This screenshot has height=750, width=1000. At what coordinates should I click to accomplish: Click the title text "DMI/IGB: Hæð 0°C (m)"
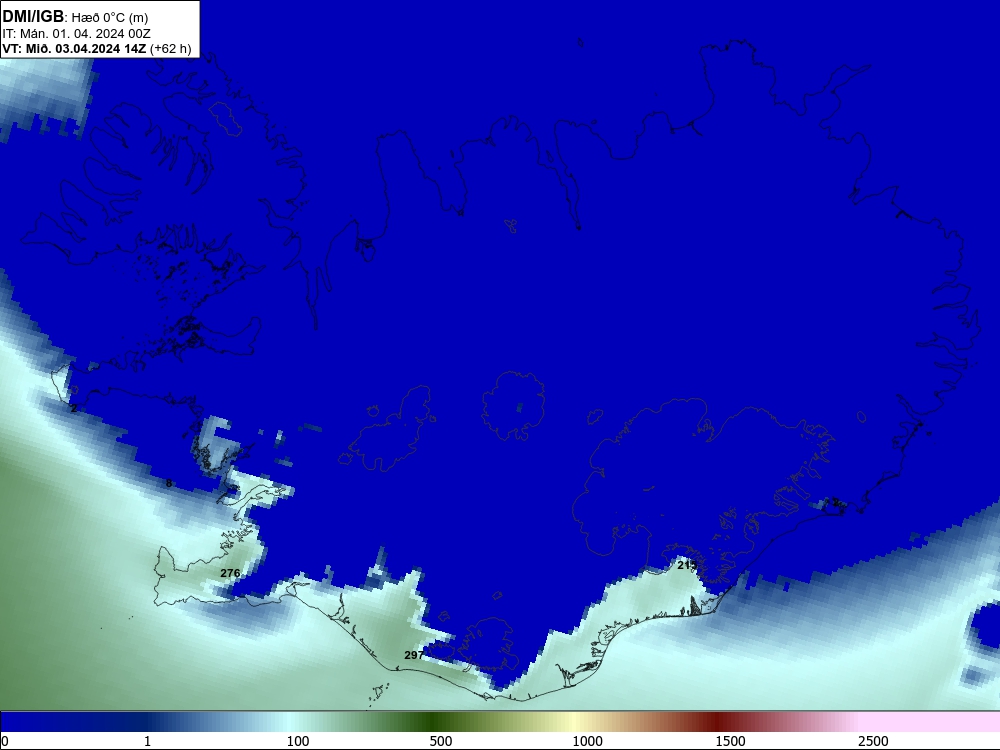coord(75,17)
